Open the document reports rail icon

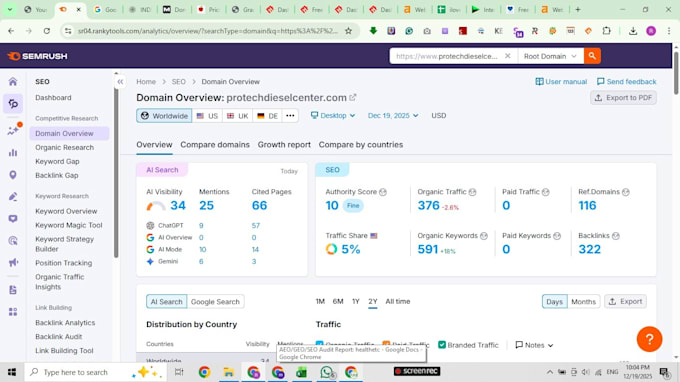click(13, 290)
